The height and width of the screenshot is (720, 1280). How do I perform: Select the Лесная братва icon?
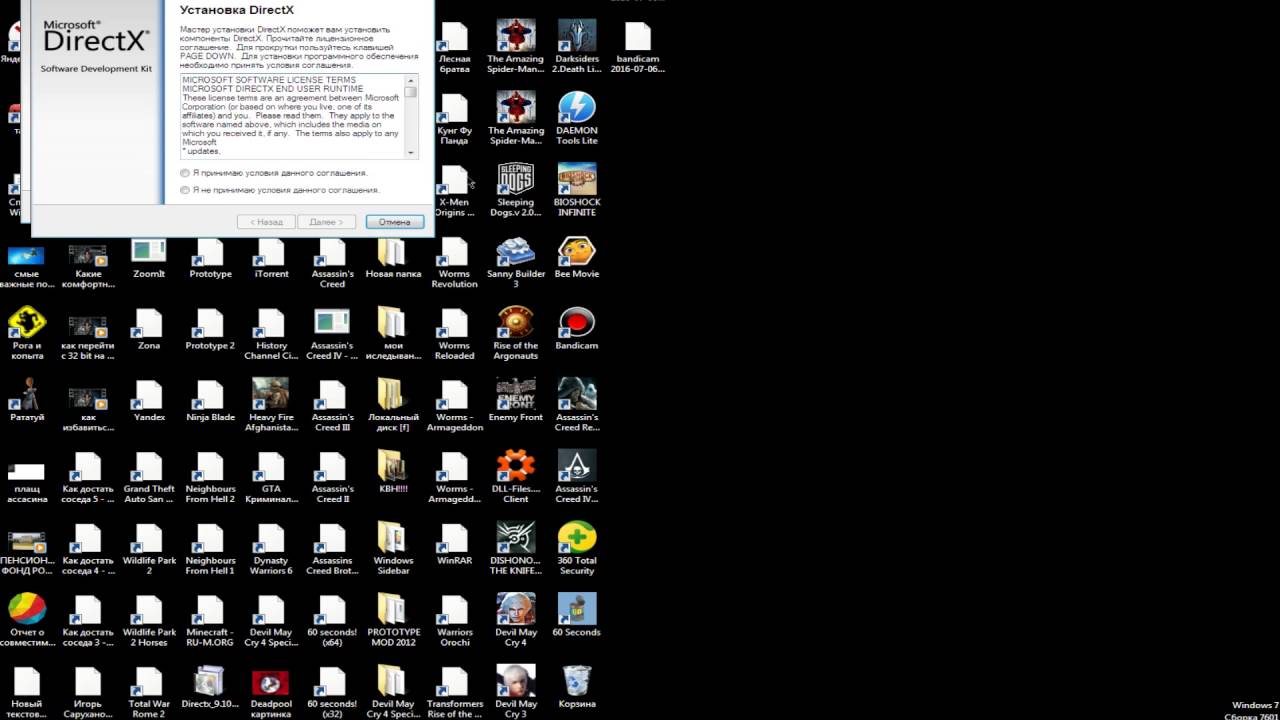[x=454, y=46]
